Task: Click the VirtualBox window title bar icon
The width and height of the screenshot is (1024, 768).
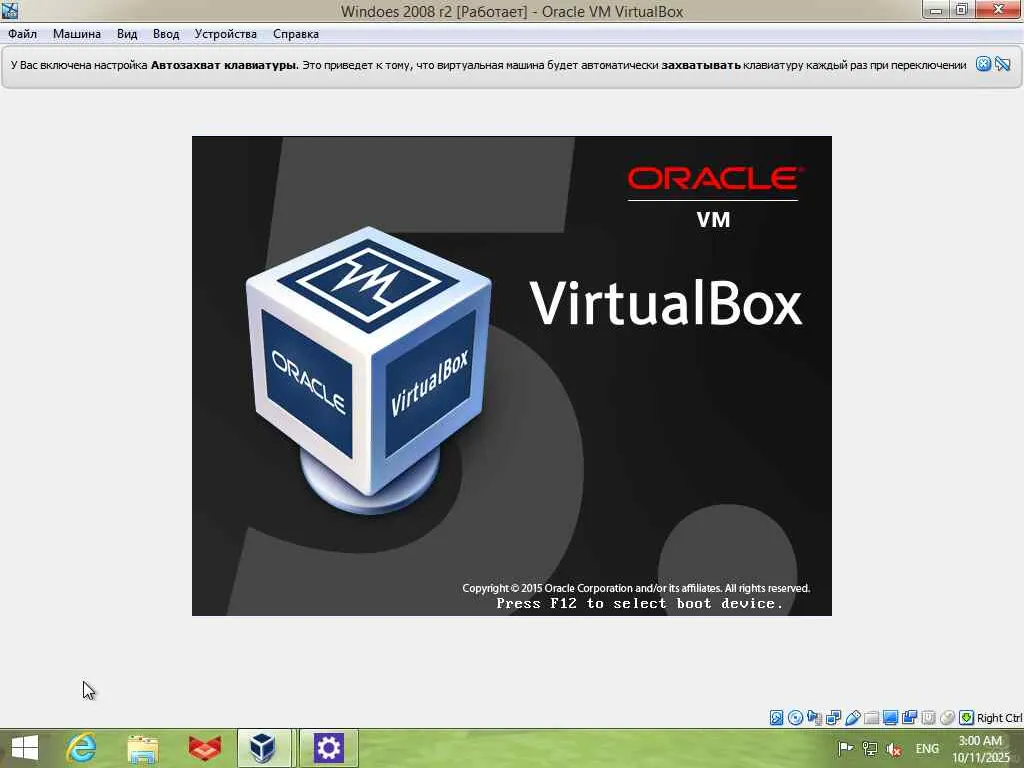Action: coord(10,10)
